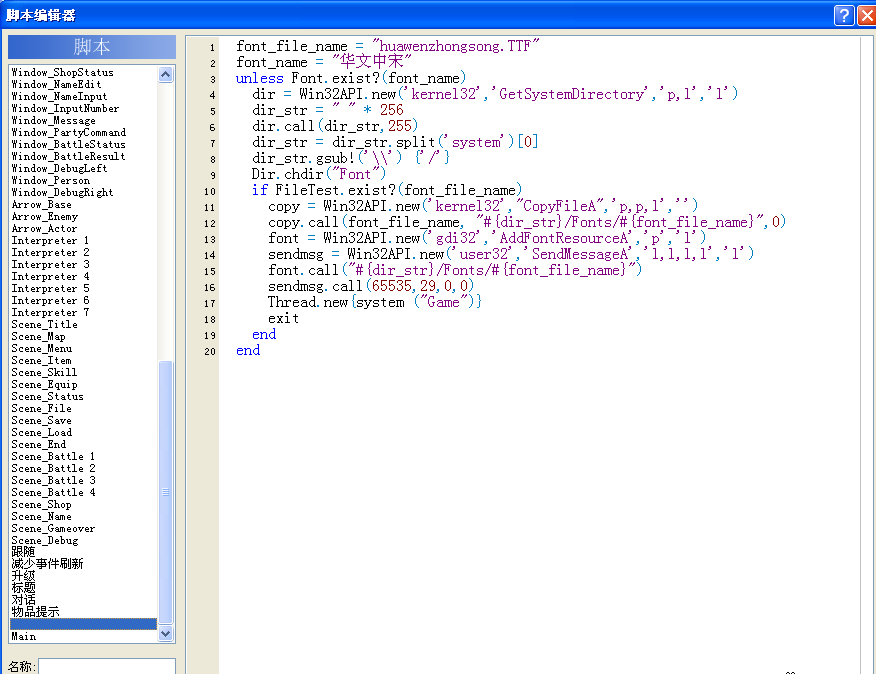Click the script name input field
876x674 pixels.
(x=107, y=666)
